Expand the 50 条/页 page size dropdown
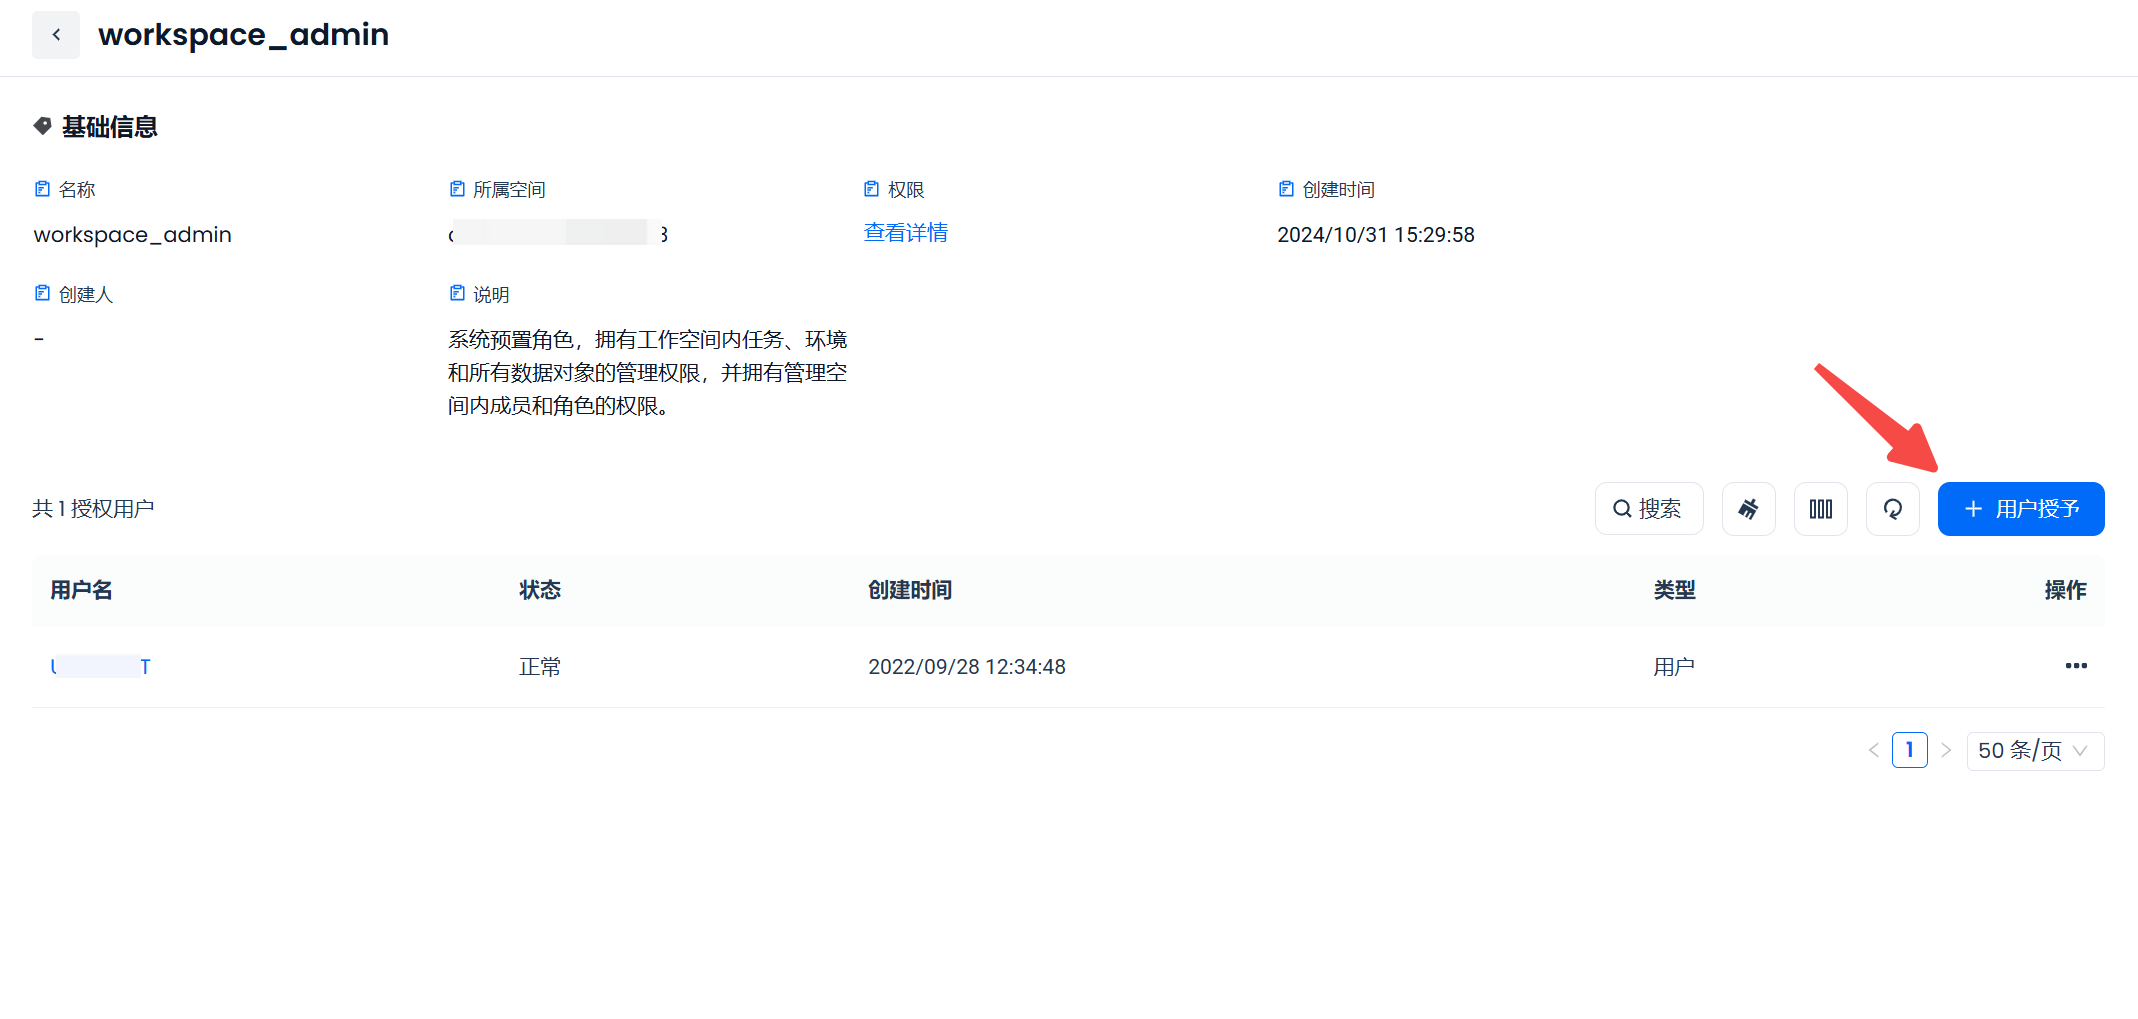Viewport: 2138px width, 1019px height. [2034, 751]
